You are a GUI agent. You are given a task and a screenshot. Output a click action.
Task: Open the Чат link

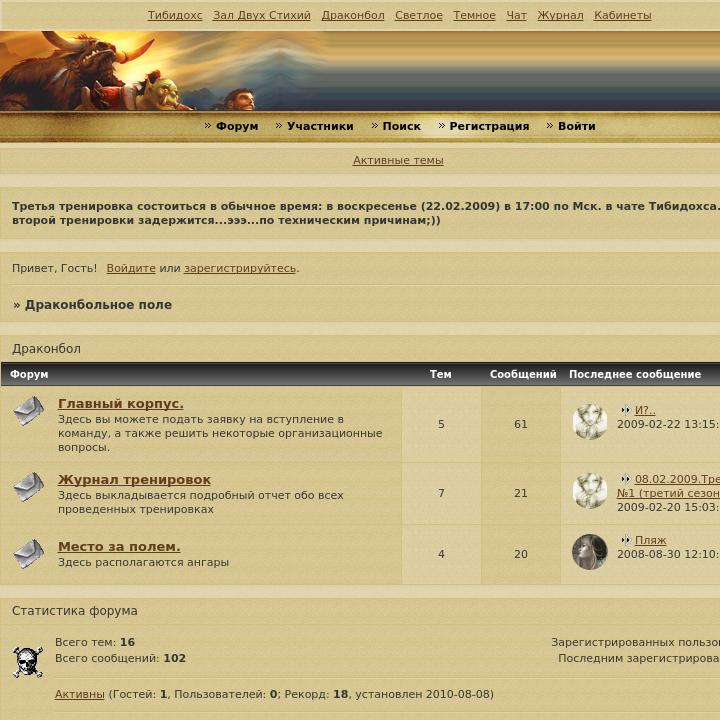pos(517,16)
